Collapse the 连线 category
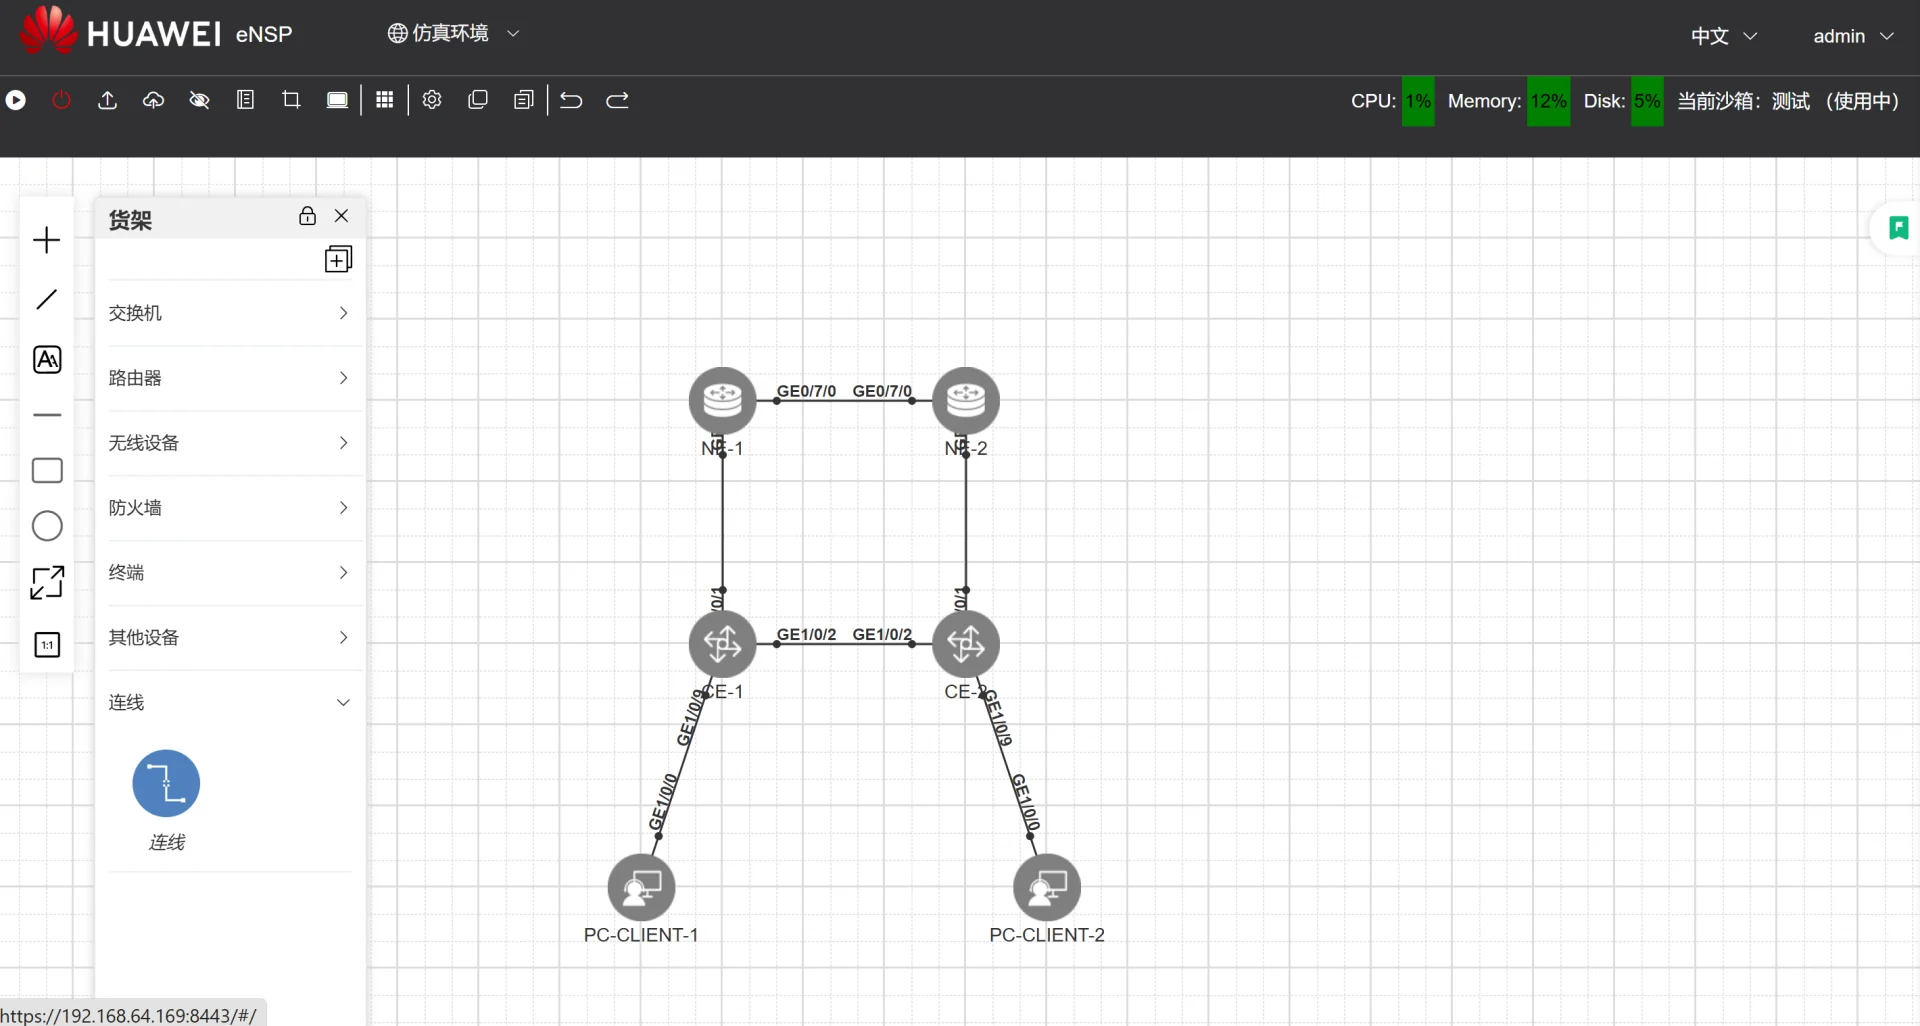The height and width of the screenshot is (1026, 1920). point(230,703)
